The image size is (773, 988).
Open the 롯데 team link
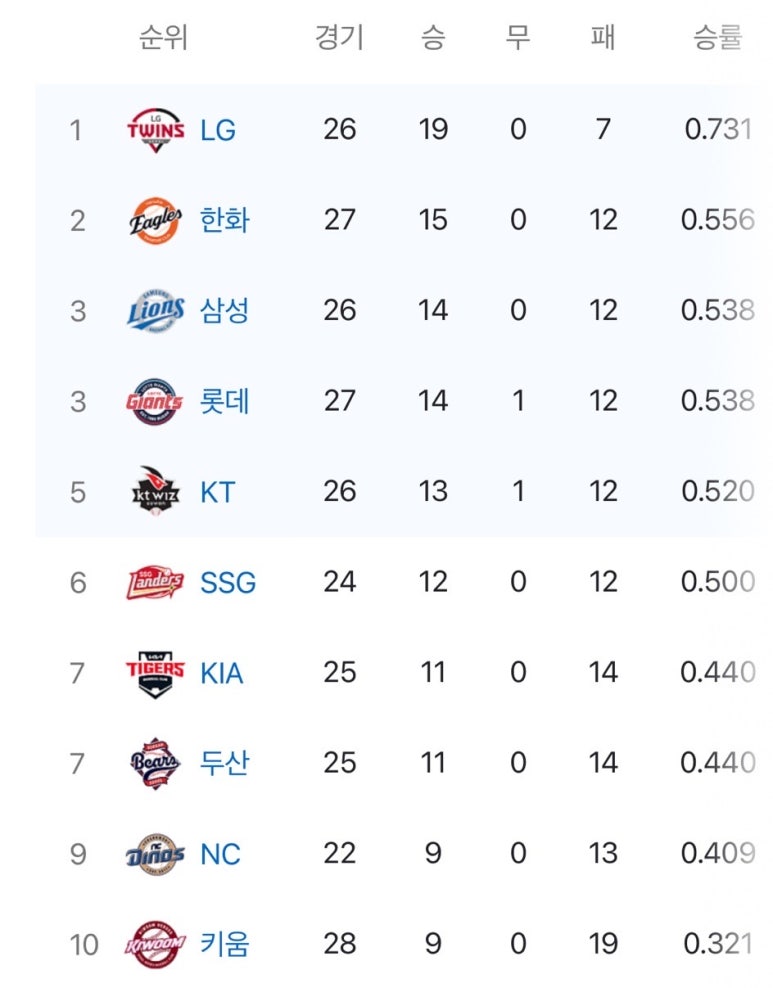(x=224, y=401)
